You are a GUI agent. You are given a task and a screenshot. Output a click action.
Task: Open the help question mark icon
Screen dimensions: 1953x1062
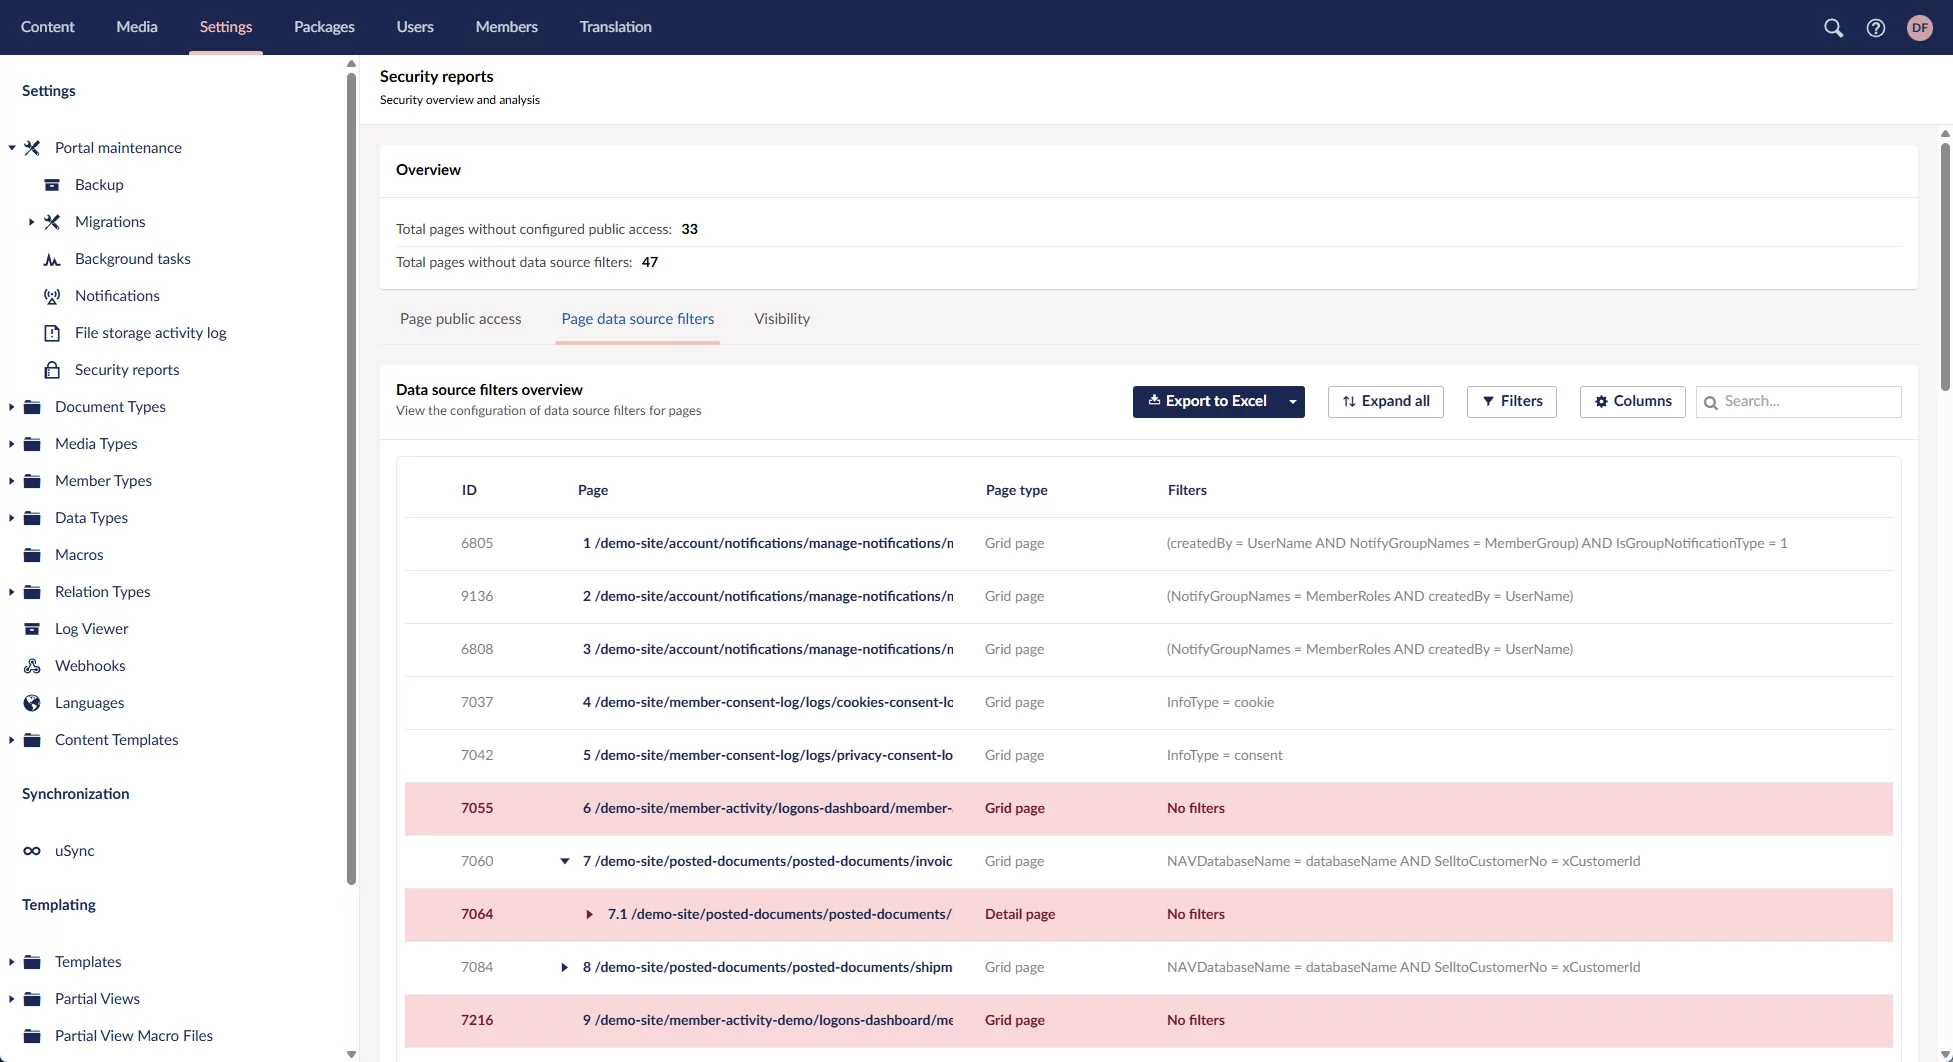pos(1876,28)
